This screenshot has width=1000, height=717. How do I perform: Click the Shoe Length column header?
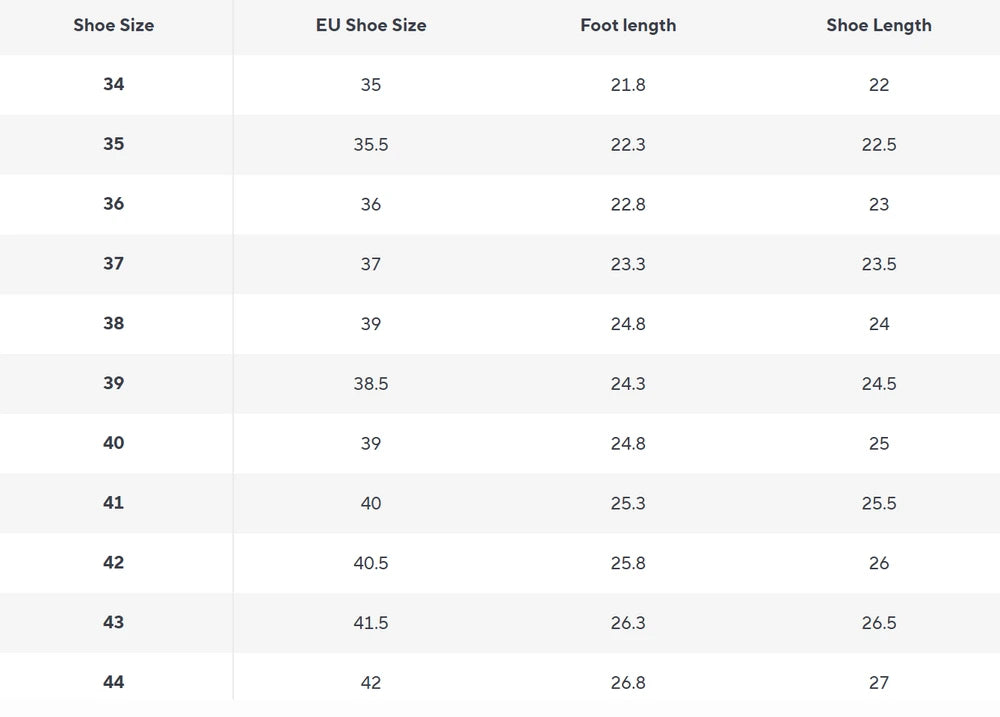(879, 26)
